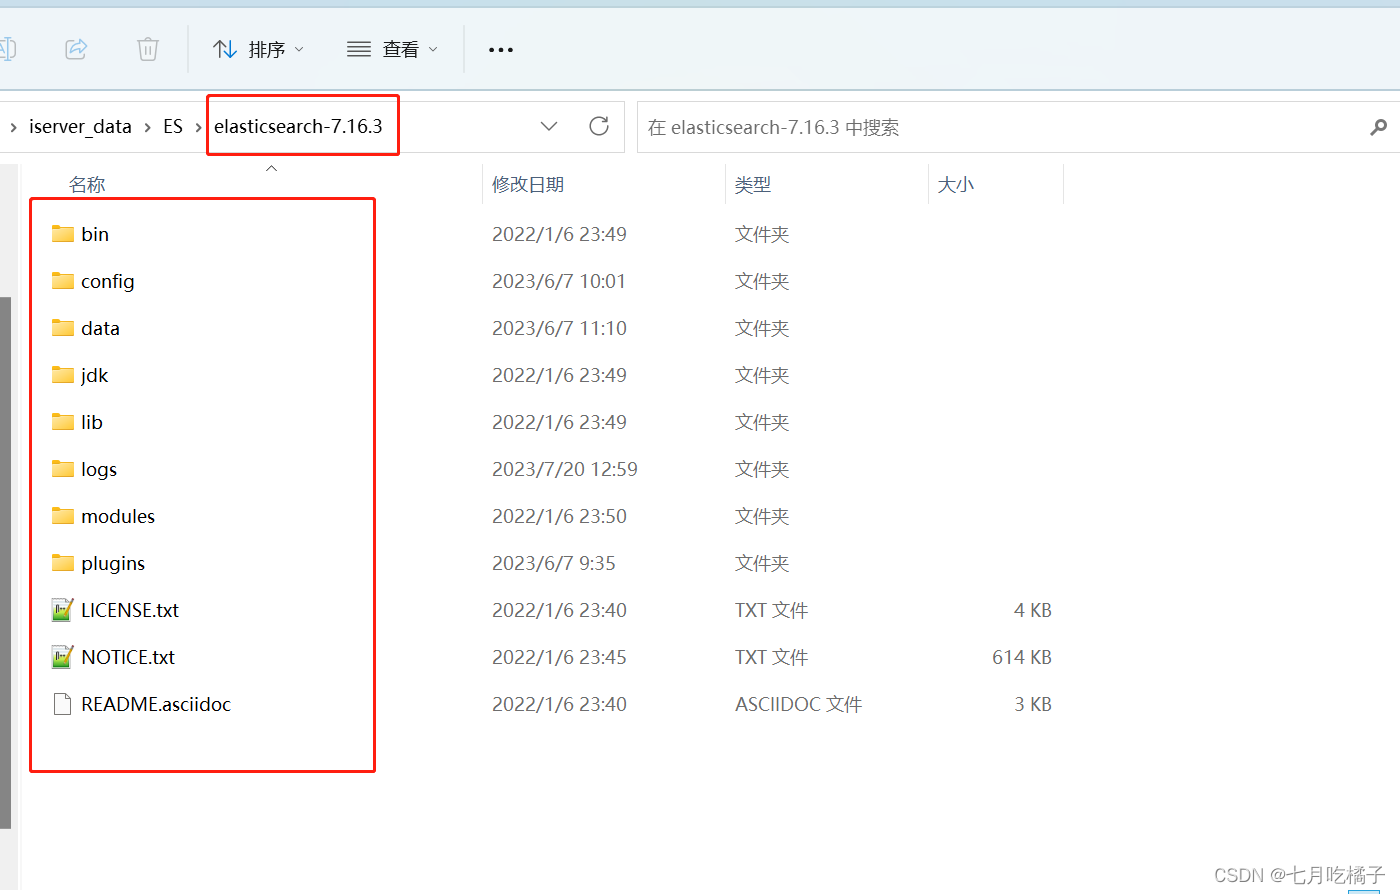Select the 'modules' folder name
Screen dimensions: 1400x894
pyautogui.click(x=118, y=516)
